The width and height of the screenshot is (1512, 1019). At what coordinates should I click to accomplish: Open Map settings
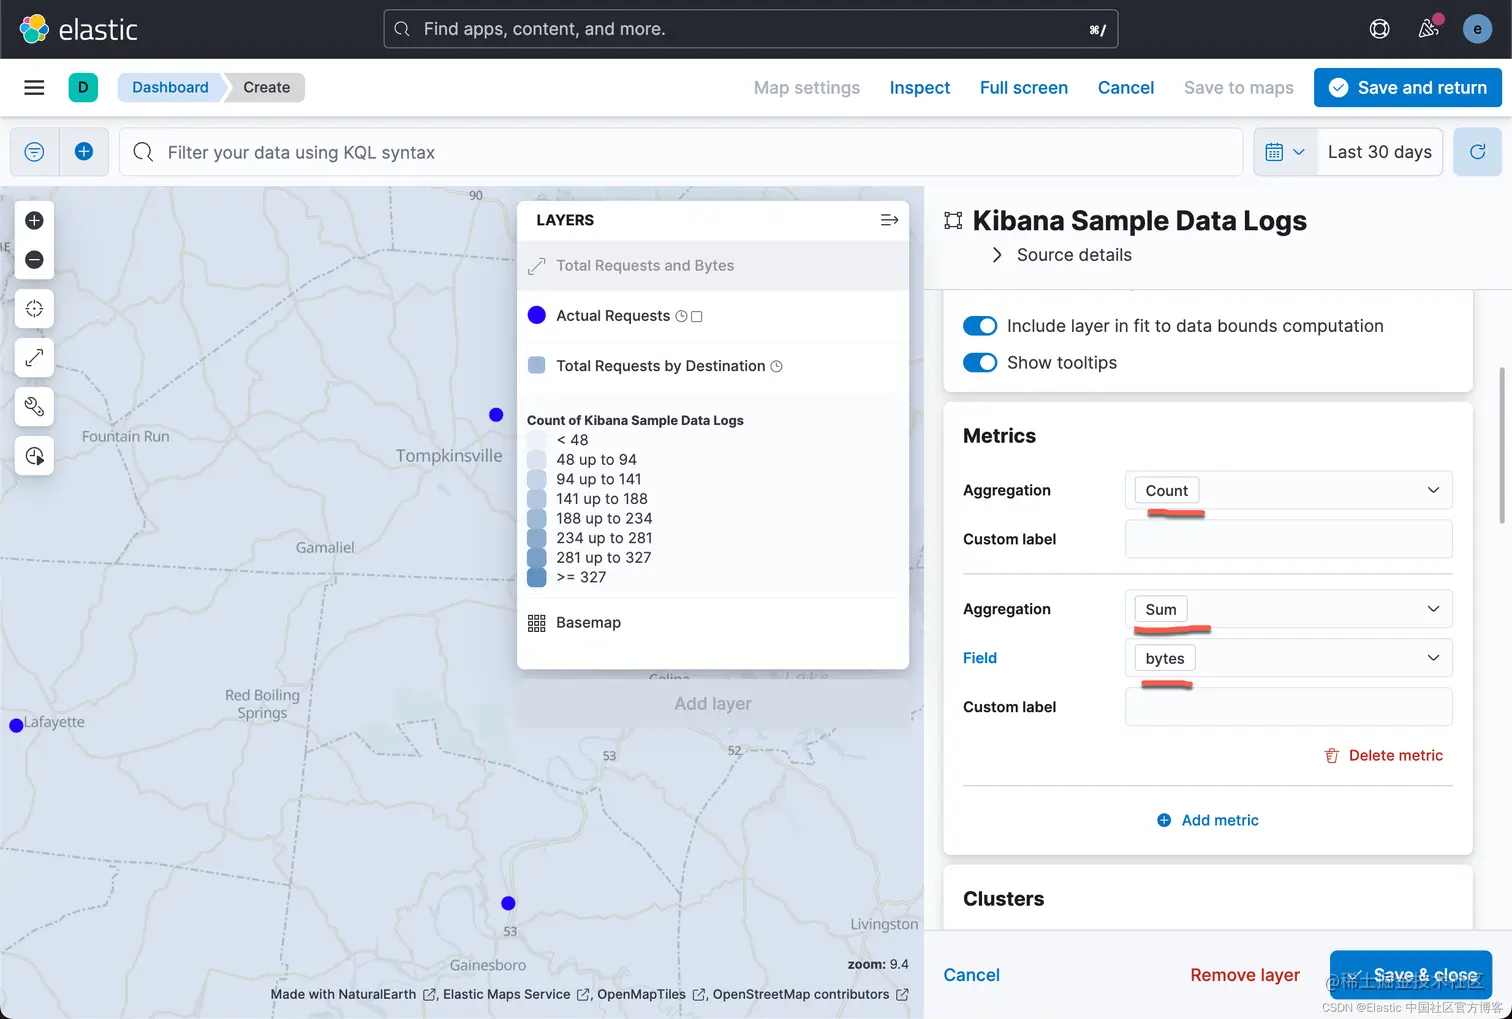807,88
